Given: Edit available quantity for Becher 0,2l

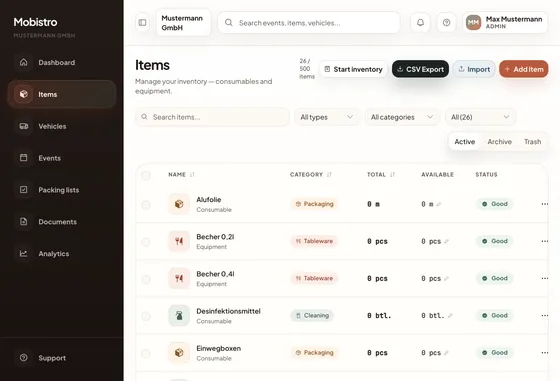Looking at the screenshot, I should click(x=446, y=241).
